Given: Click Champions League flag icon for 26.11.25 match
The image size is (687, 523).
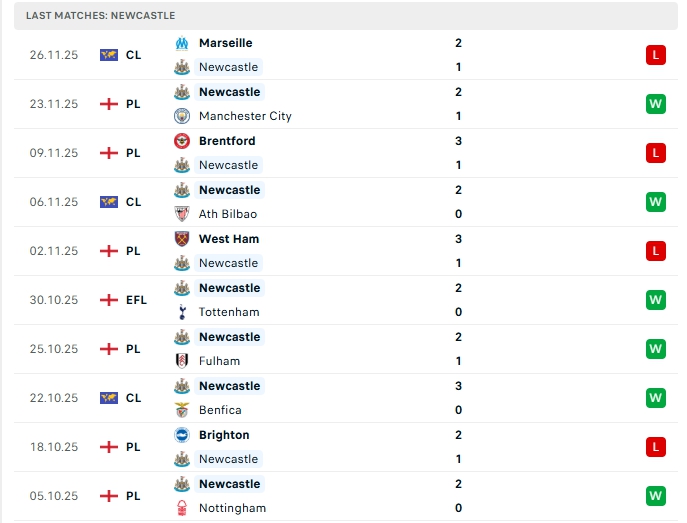Looking at the screenshot, I should pyautogui.click(x=109, y=55).
